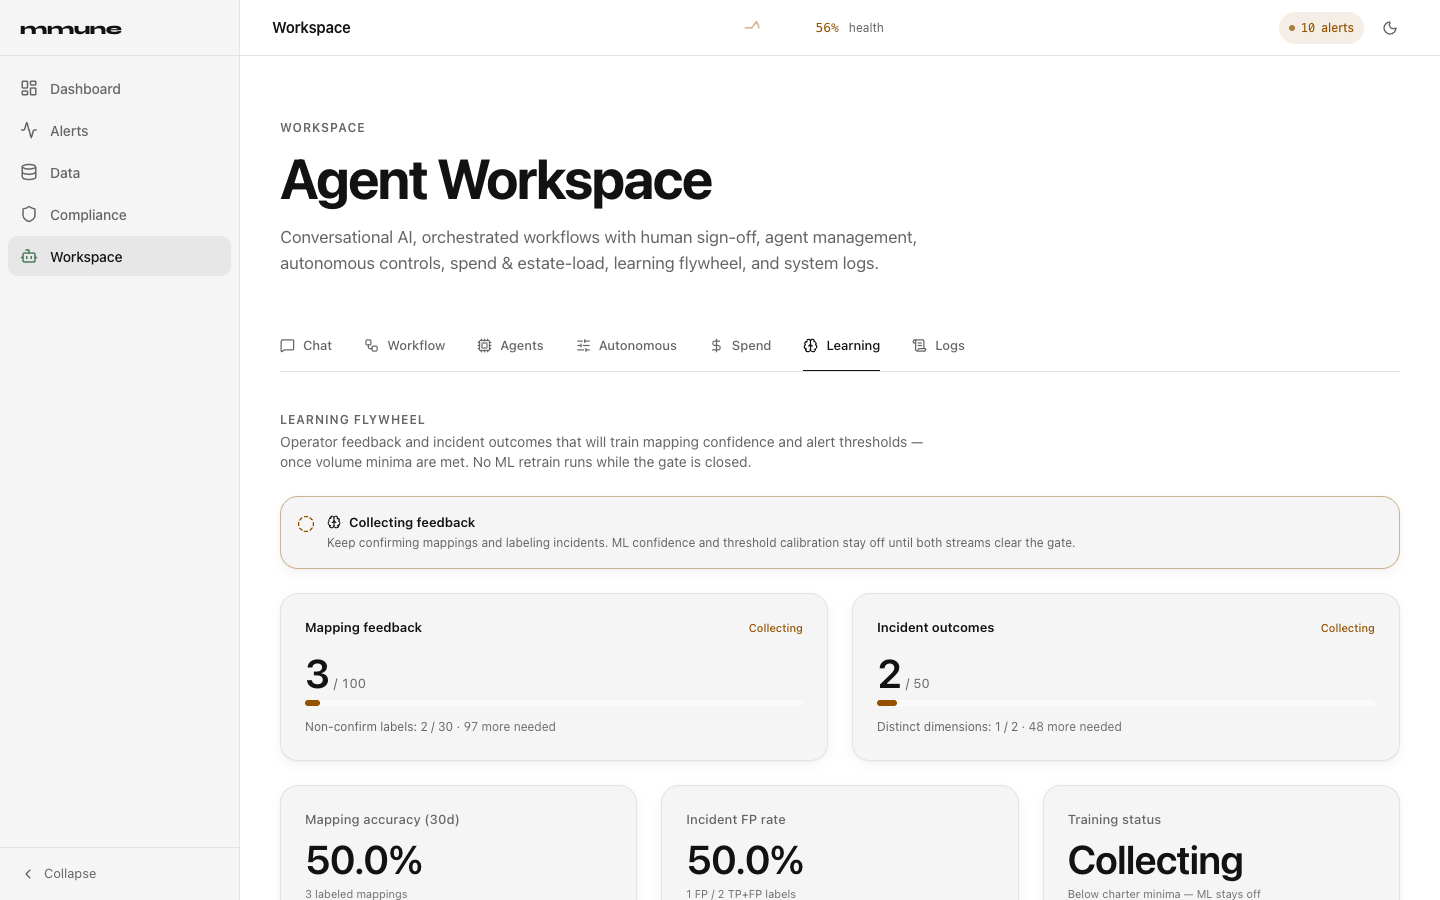Image resolution: width=1440 pixels, height=900 pixels.
Task: Click the Mapping feedback progress bar
Action: click(x=554, y=703)
